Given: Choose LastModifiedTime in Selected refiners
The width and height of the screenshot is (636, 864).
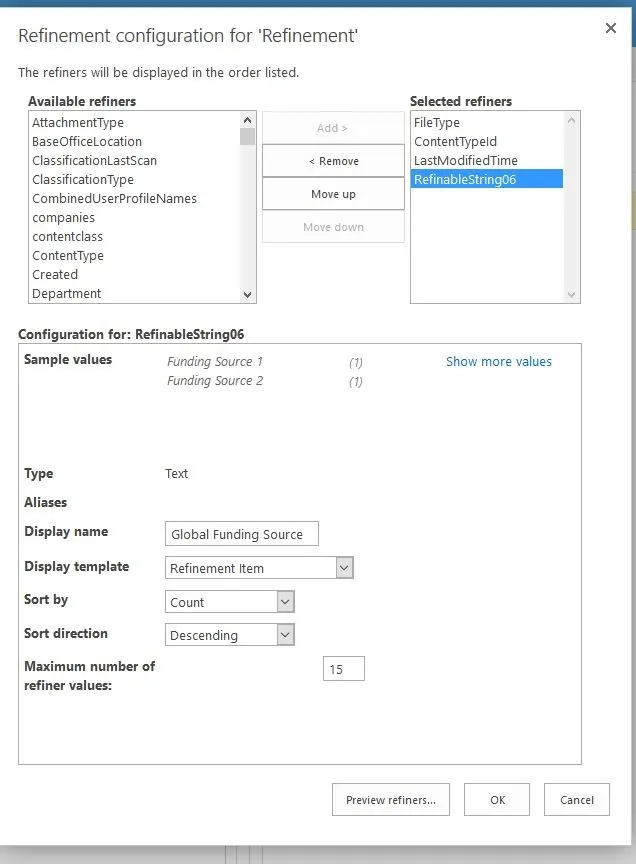Looking at the screenshot, I should tap(466, 161).
